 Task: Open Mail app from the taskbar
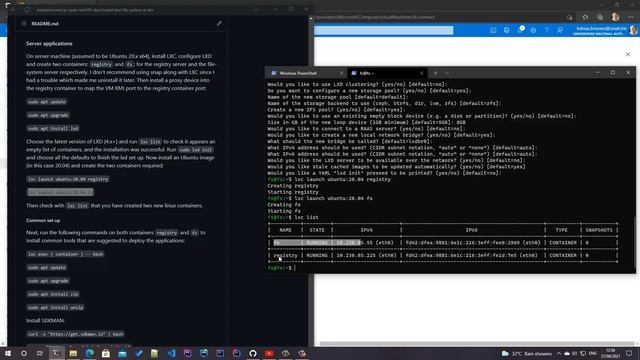point(122,353)
